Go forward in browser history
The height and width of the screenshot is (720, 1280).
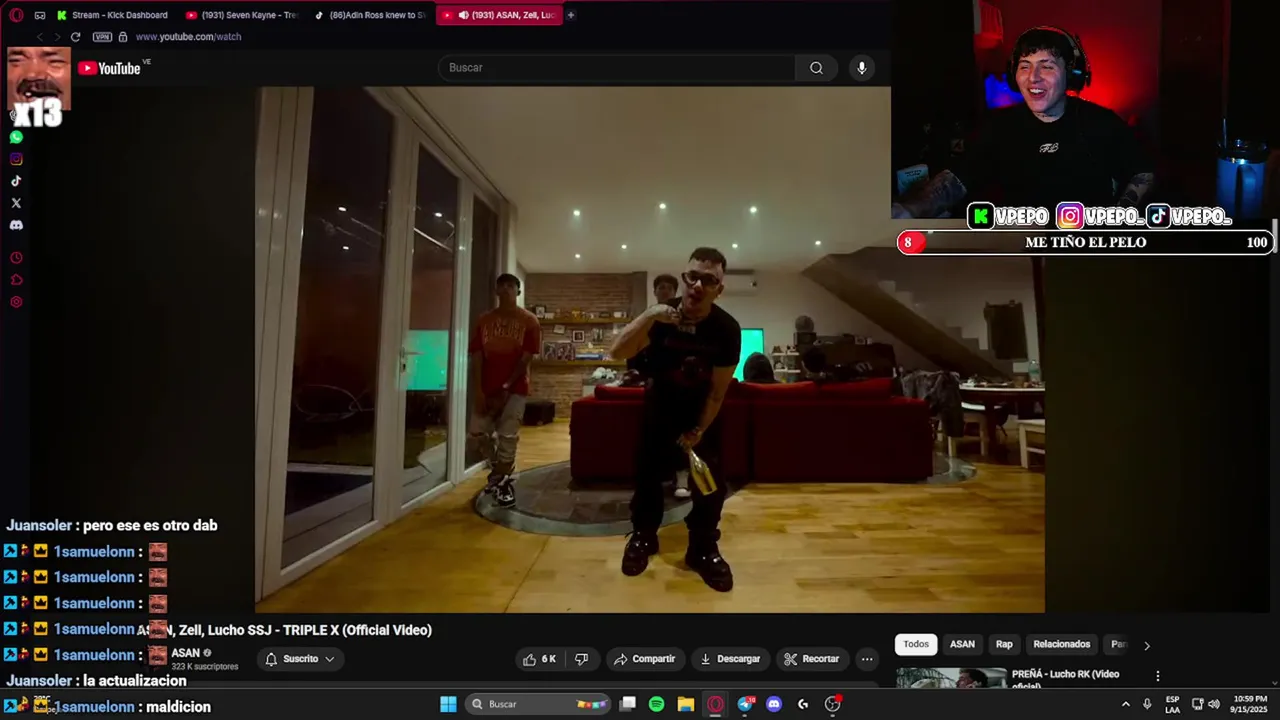57,37
